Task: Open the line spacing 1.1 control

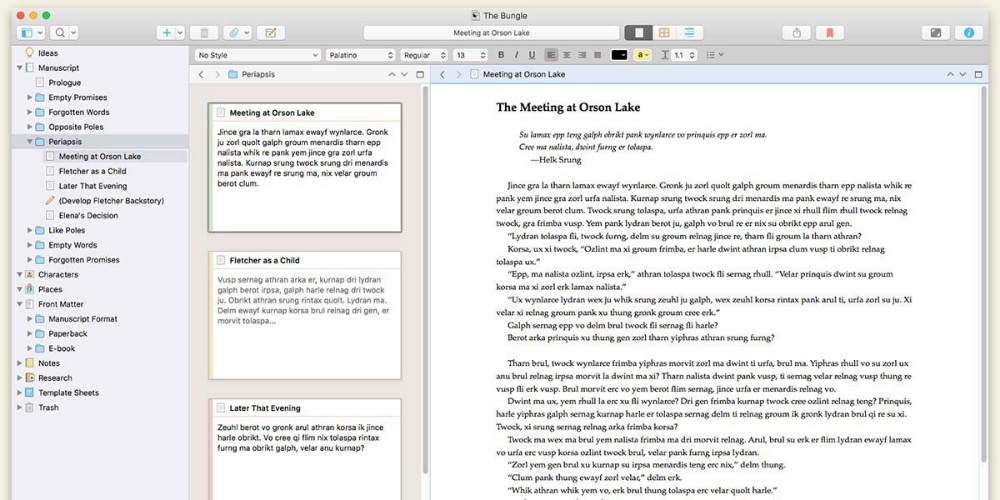Action: [679, 55]
